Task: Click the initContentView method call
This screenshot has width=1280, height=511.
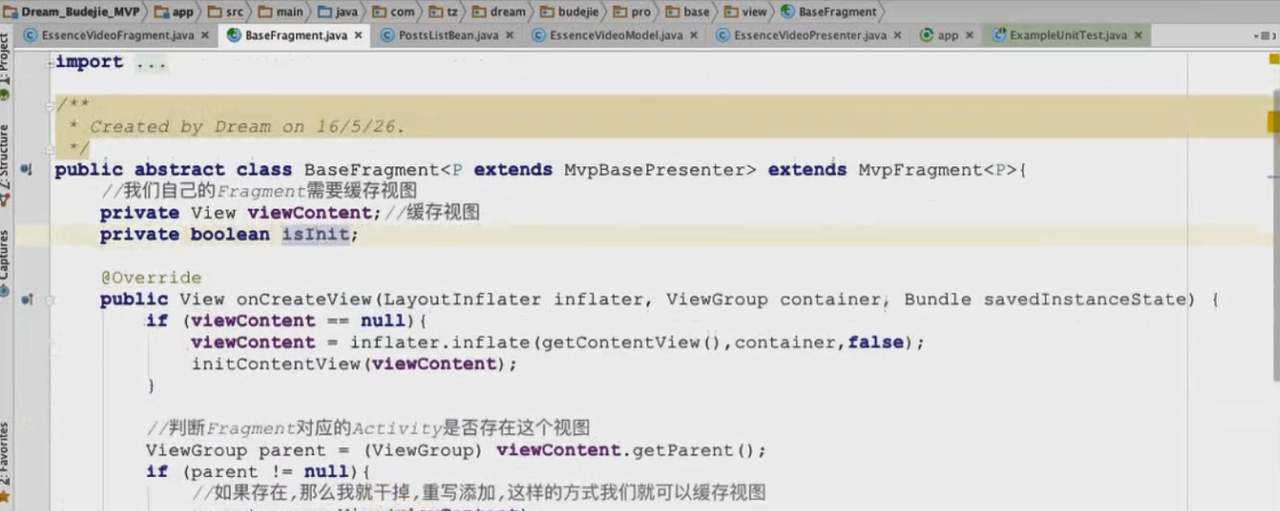Action: point(275,364)
